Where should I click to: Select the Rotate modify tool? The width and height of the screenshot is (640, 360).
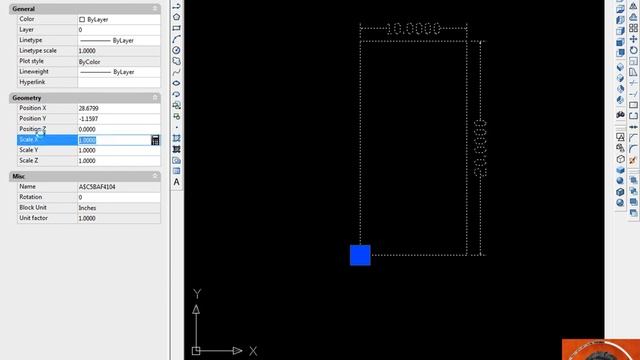pyautogui.click(x=633, y=50)
